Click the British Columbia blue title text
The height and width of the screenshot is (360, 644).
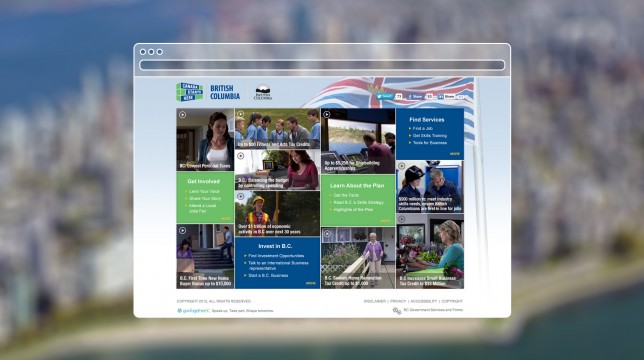pos(225,92)
